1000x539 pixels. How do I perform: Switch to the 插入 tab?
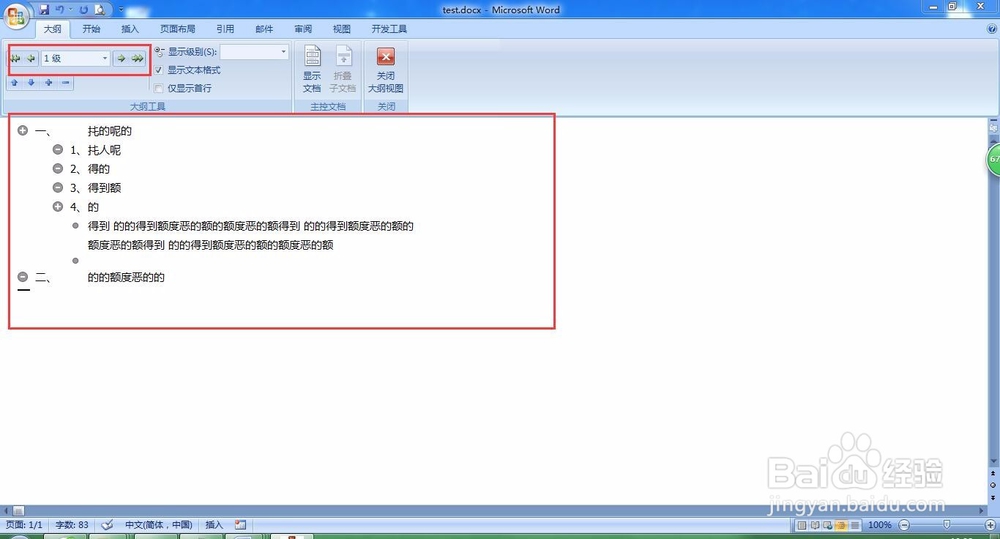point(129,29)
